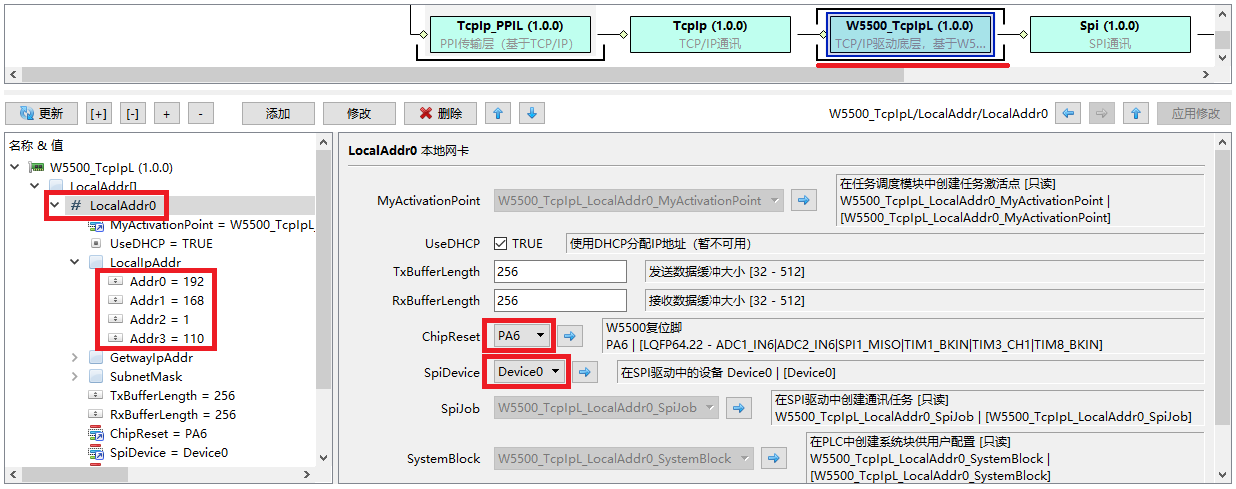1236x489 pixels.
Task: Select SpiDevice = Device0 tree item
Action: click(x=169, y=452)
